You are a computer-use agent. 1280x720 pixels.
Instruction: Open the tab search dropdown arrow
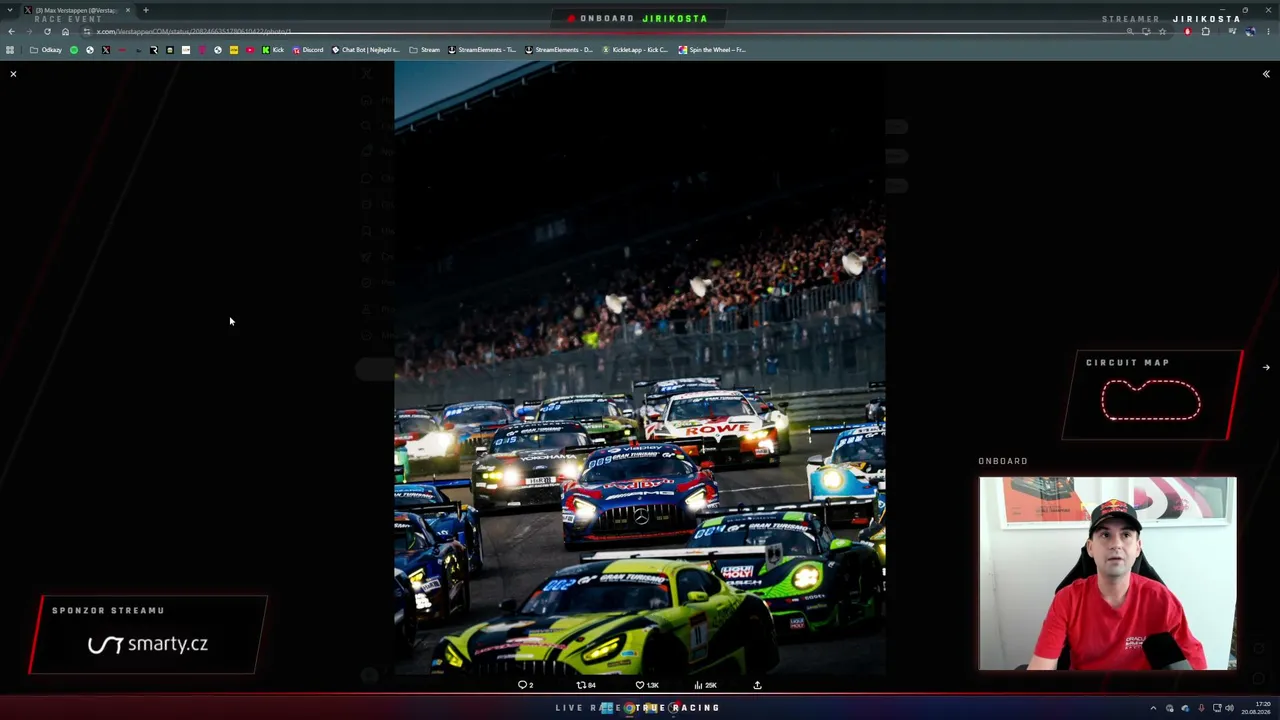[x=10, y=10]
